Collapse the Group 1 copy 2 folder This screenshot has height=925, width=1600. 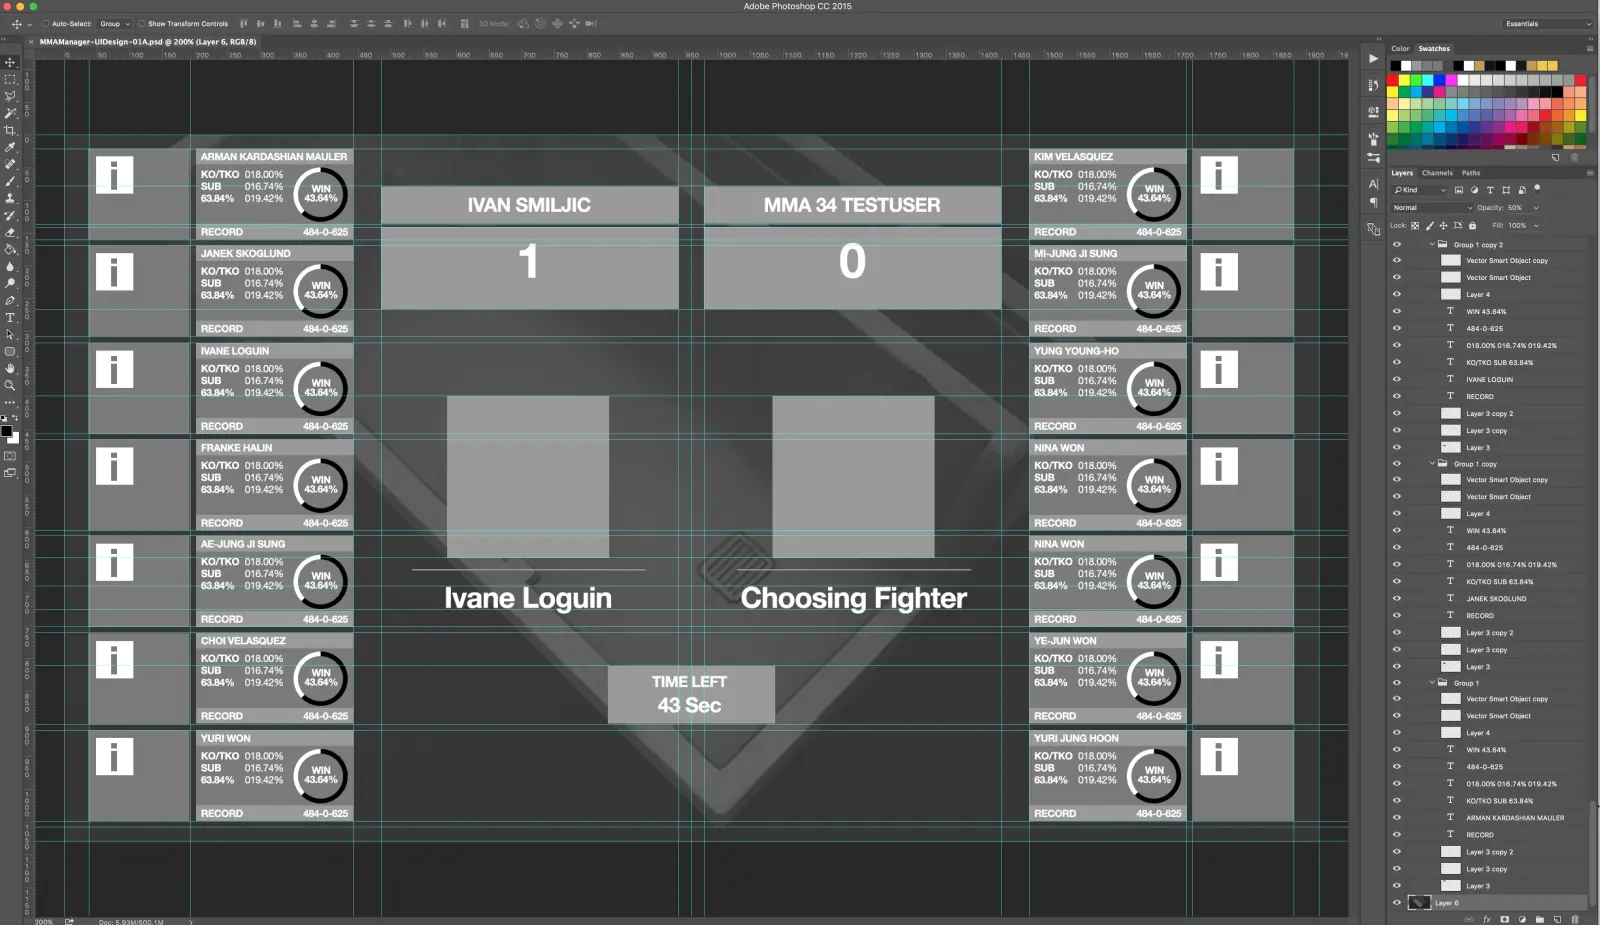tap(1432, 244)
